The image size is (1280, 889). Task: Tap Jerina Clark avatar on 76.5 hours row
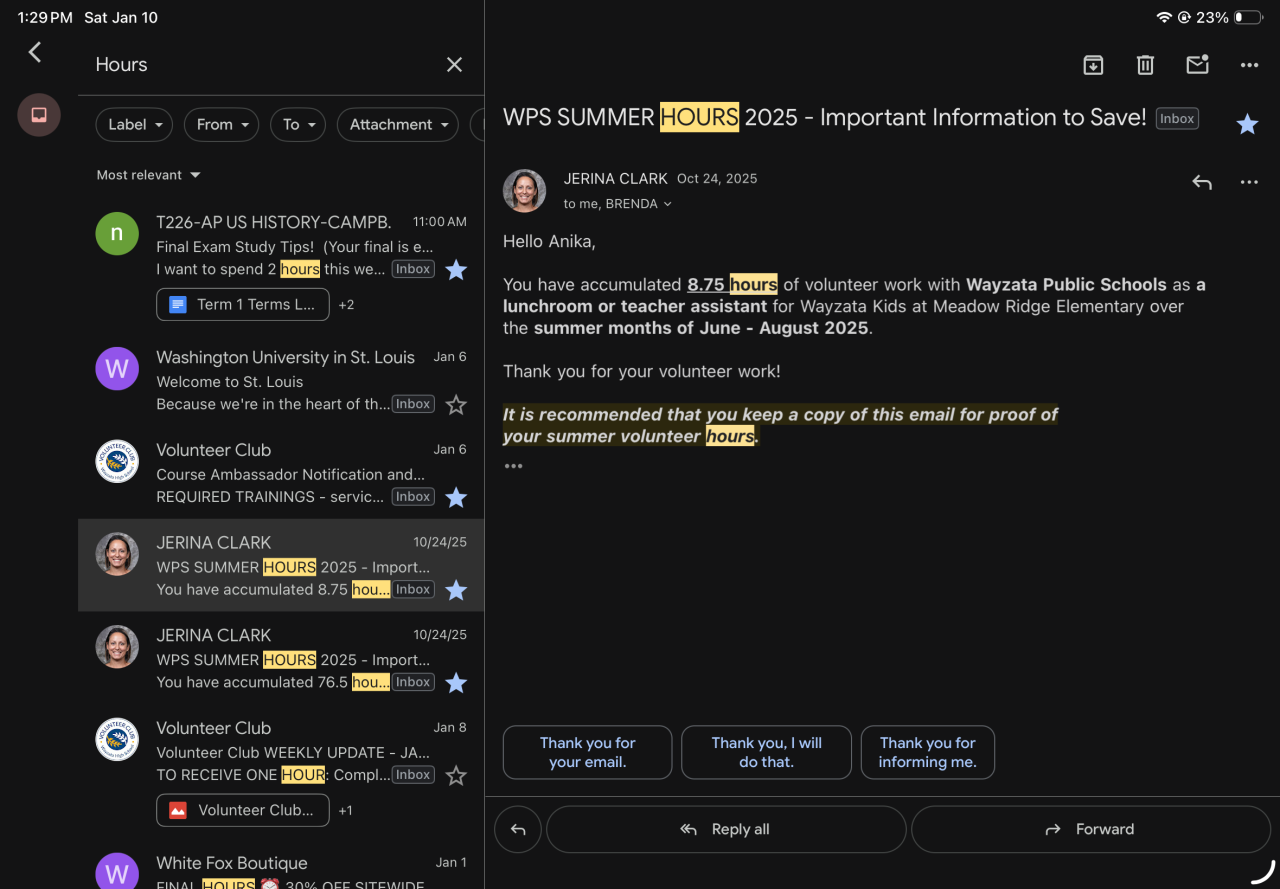pyautogui.click(x=117, y=647)
